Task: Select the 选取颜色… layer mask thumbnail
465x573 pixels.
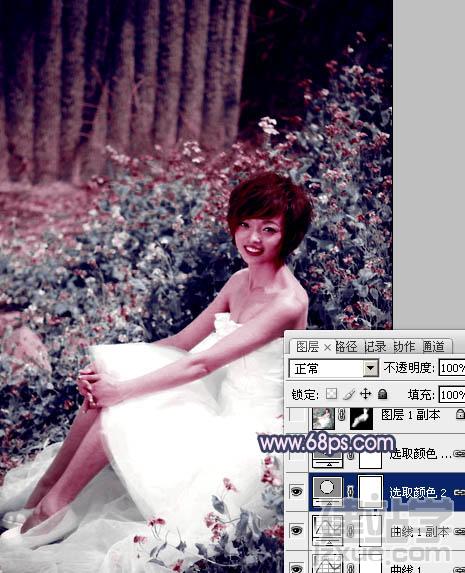Action: coord(370,460)
